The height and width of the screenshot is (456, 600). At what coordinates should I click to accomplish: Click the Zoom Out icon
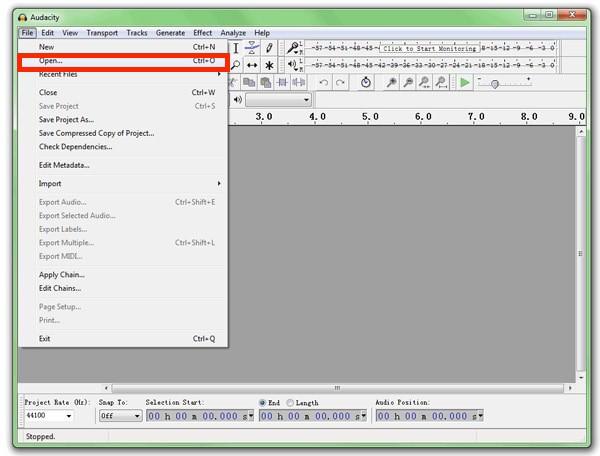click(408, 82)
